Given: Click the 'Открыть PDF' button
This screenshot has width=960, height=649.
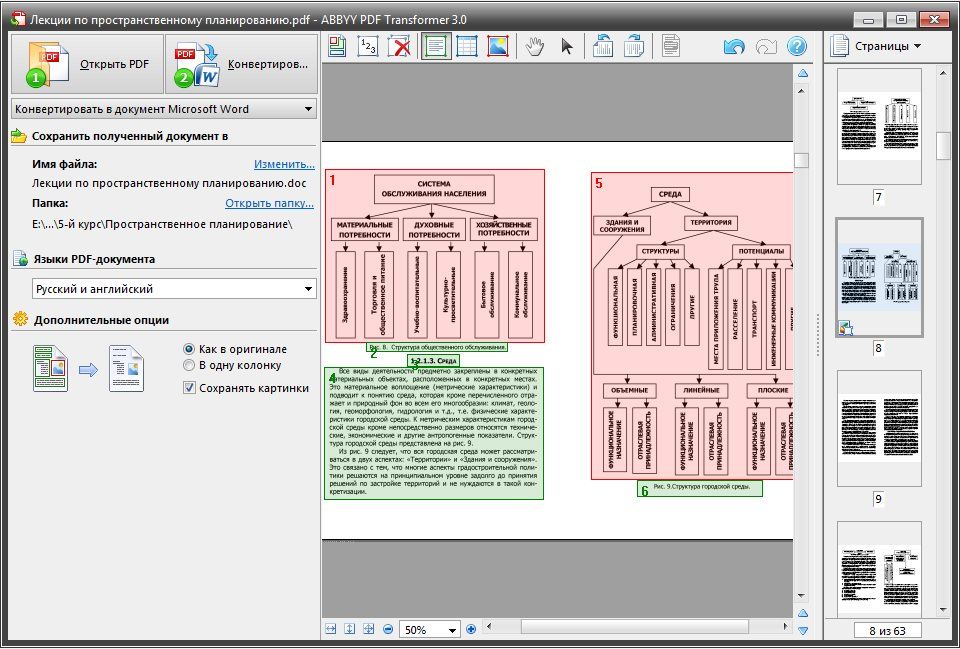Looking at the screenshot, I should pyautogui.click(x=85, y=64).
